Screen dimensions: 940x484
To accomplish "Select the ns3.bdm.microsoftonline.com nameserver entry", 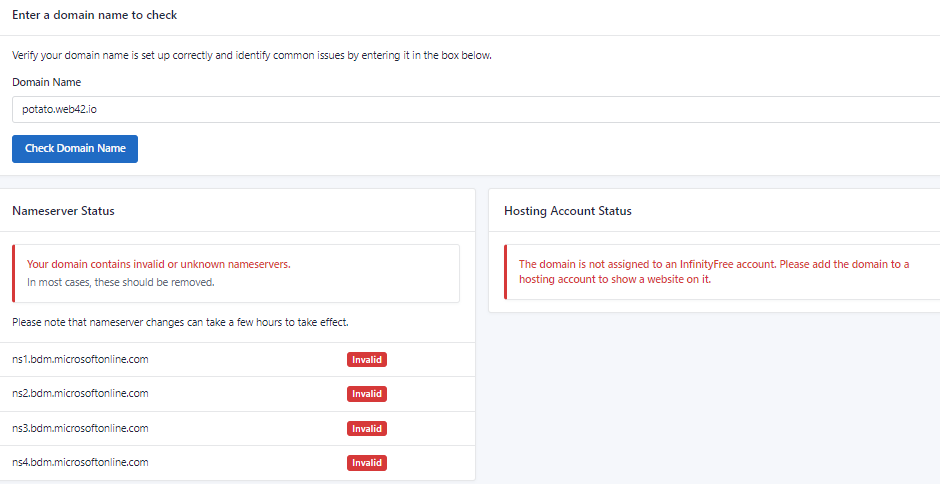I will [80, 428].
